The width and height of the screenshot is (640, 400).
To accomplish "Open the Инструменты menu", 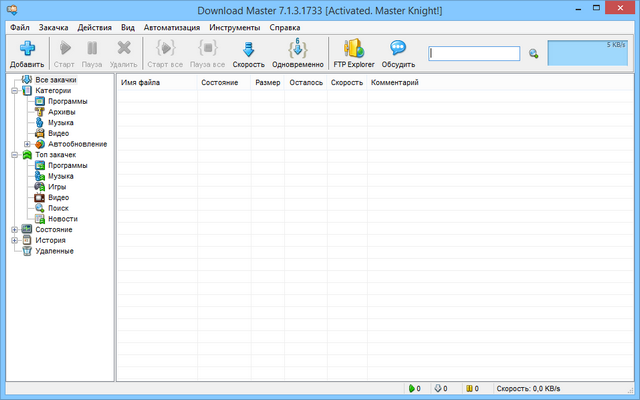I will click(x=233, y=27).
